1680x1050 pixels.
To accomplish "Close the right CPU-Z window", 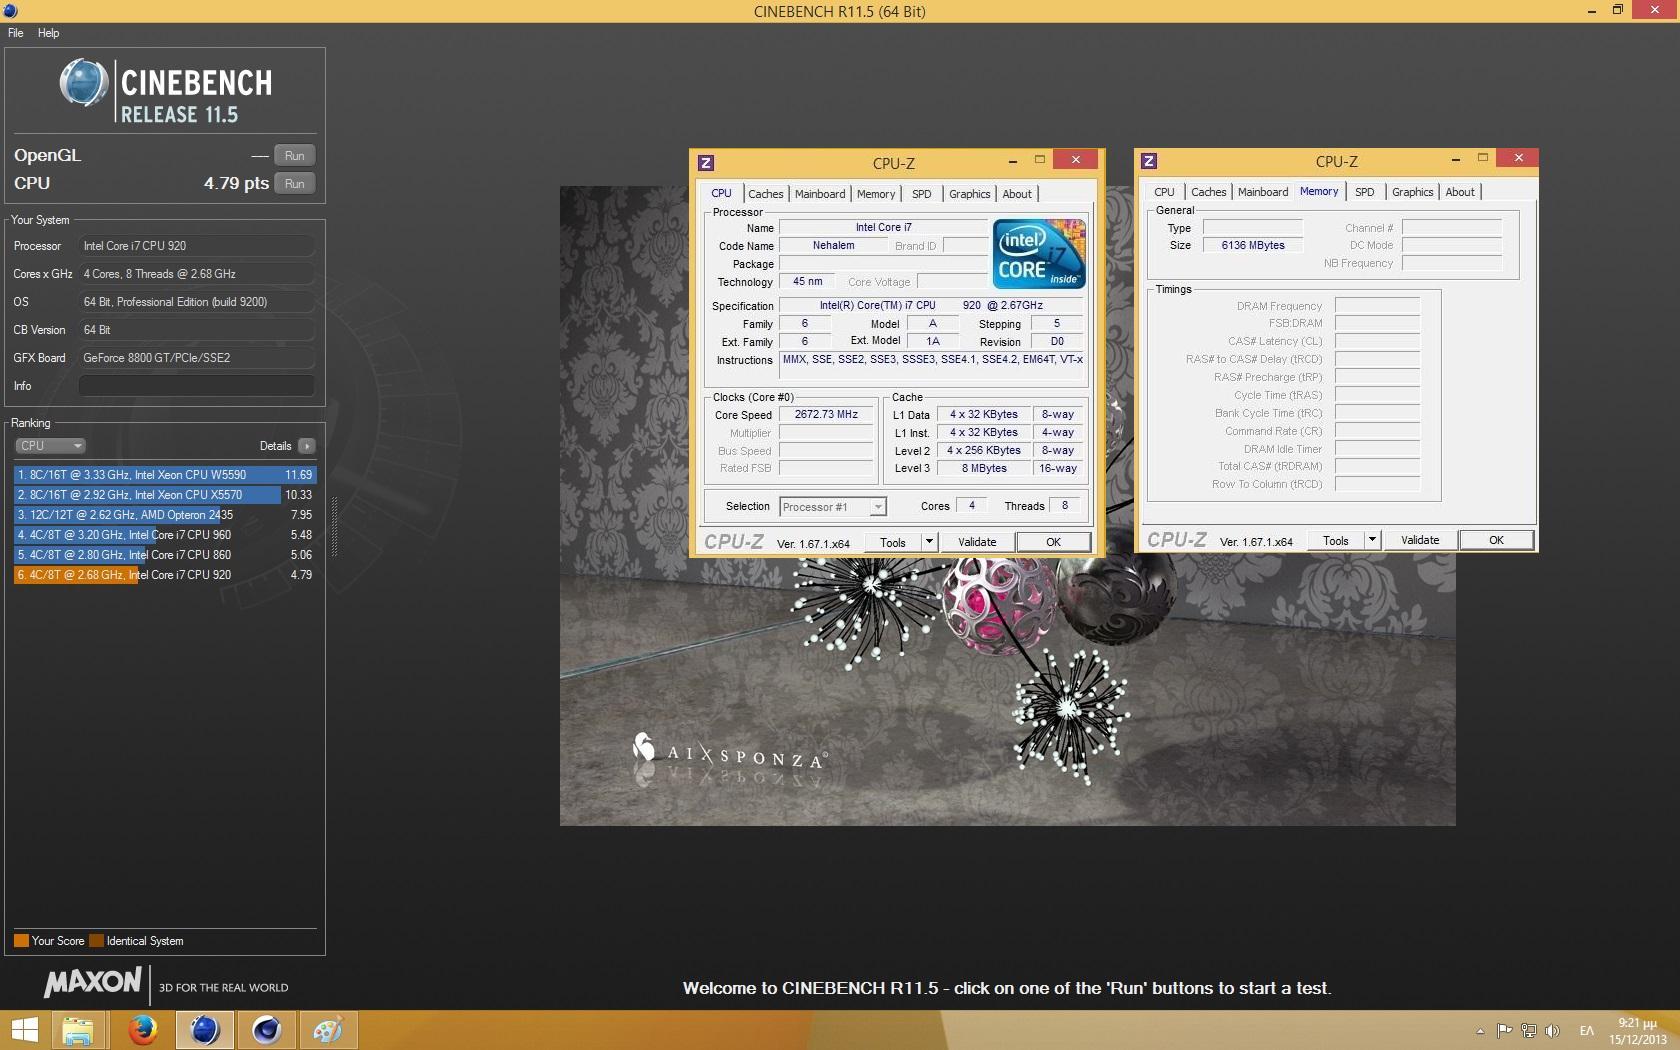I will pyautogui.click(x=1518, y=157).
